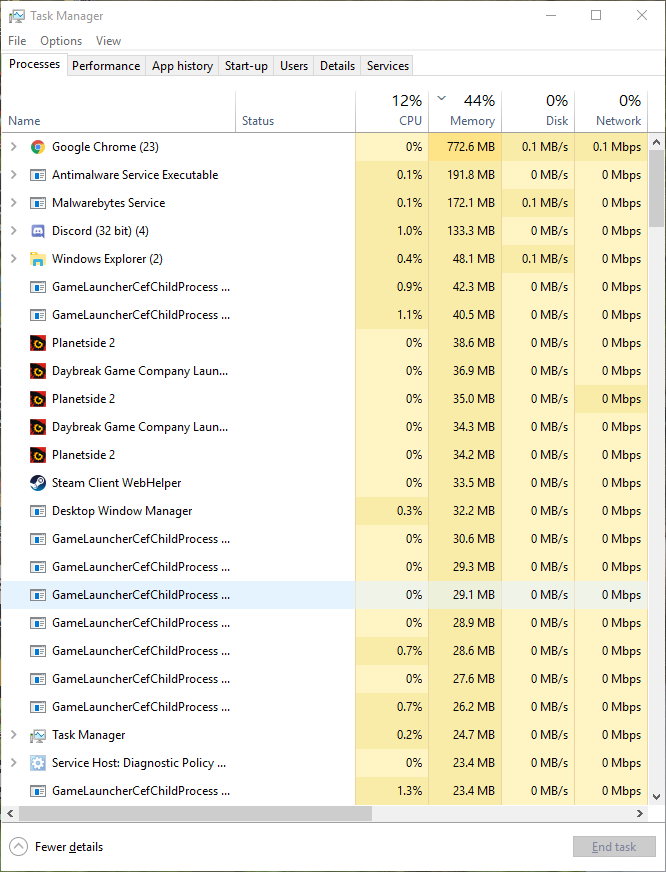This screenshot has height=872, width=666.
Task: Expand the Service Host: Diagnostic Policy group
Action: [14, 762]
